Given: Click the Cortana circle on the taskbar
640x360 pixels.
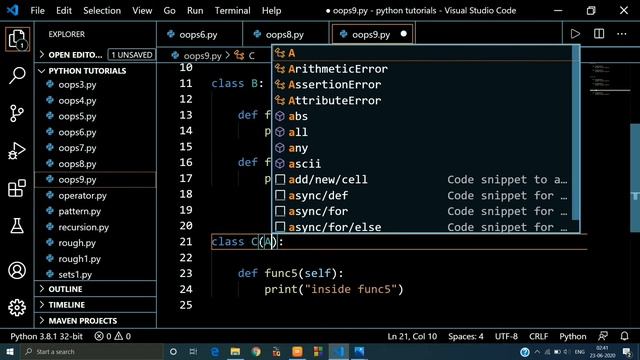Looking at the screenshot, I should 173,351.
